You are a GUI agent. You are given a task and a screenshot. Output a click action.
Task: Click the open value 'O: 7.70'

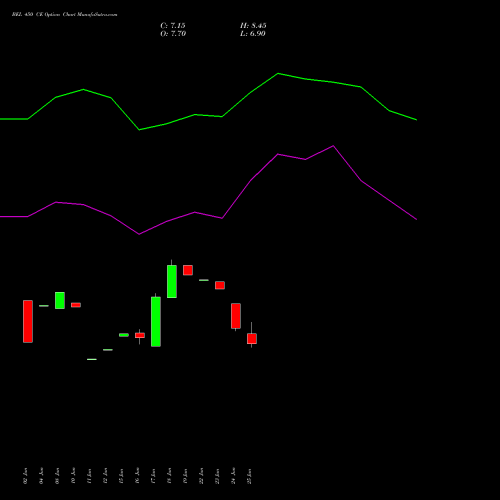(173, 34)
